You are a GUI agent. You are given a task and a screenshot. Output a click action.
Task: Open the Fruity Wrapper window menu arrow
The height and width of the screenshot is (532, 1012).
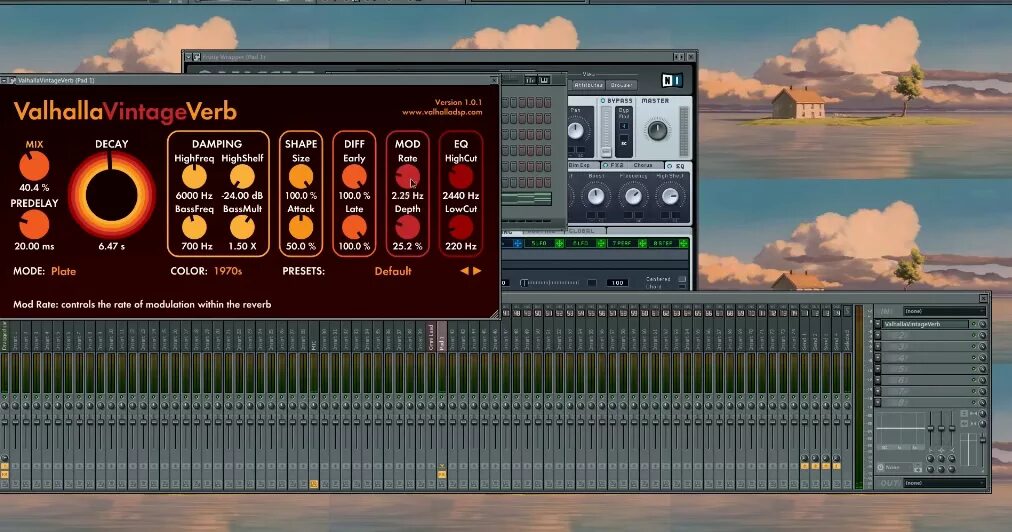coord(188,57)
